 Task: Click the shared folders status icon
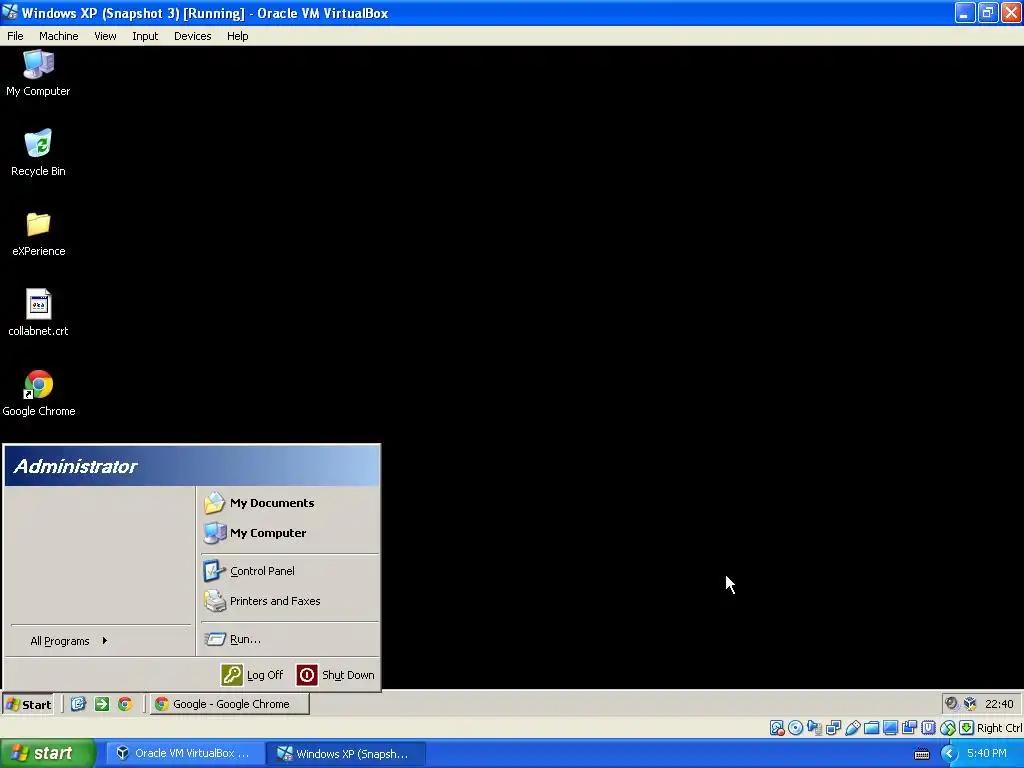click(871, 728)
